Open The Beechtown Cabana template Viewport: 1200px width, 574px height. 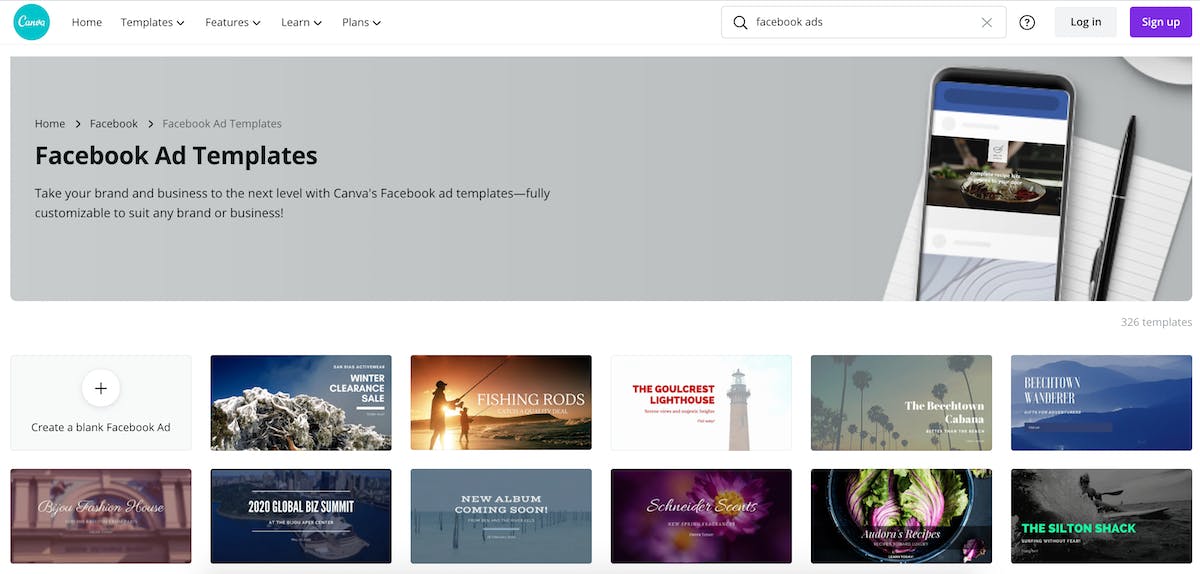tap(901, 403)
